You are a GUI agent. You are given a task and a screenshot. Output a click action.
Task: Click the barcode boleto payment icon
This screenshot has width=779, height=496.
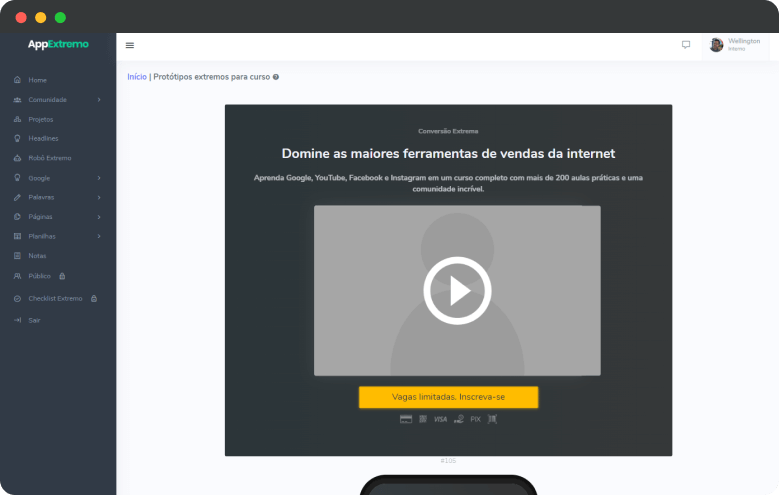(492, 419)
